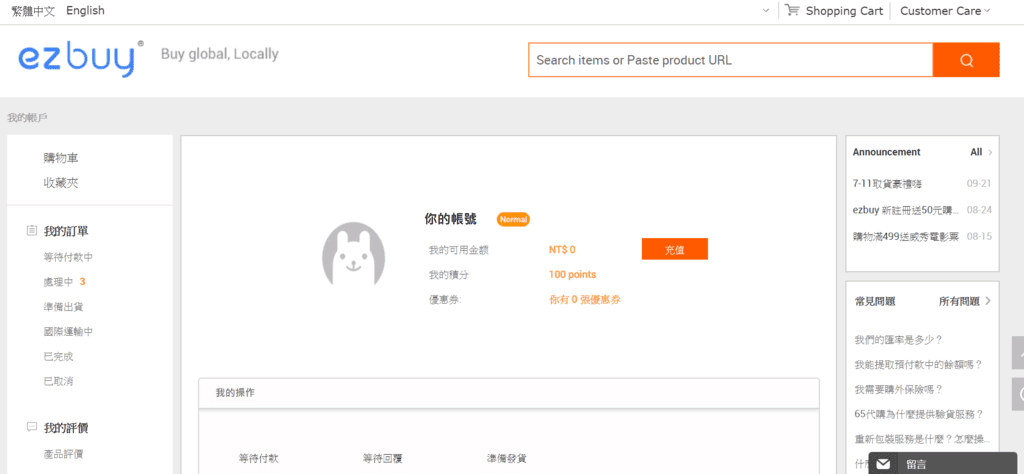Open the 7-11取貨豪禮嗨 announcement
This screenshot has width=1024, height=474.
coord(887,184)
